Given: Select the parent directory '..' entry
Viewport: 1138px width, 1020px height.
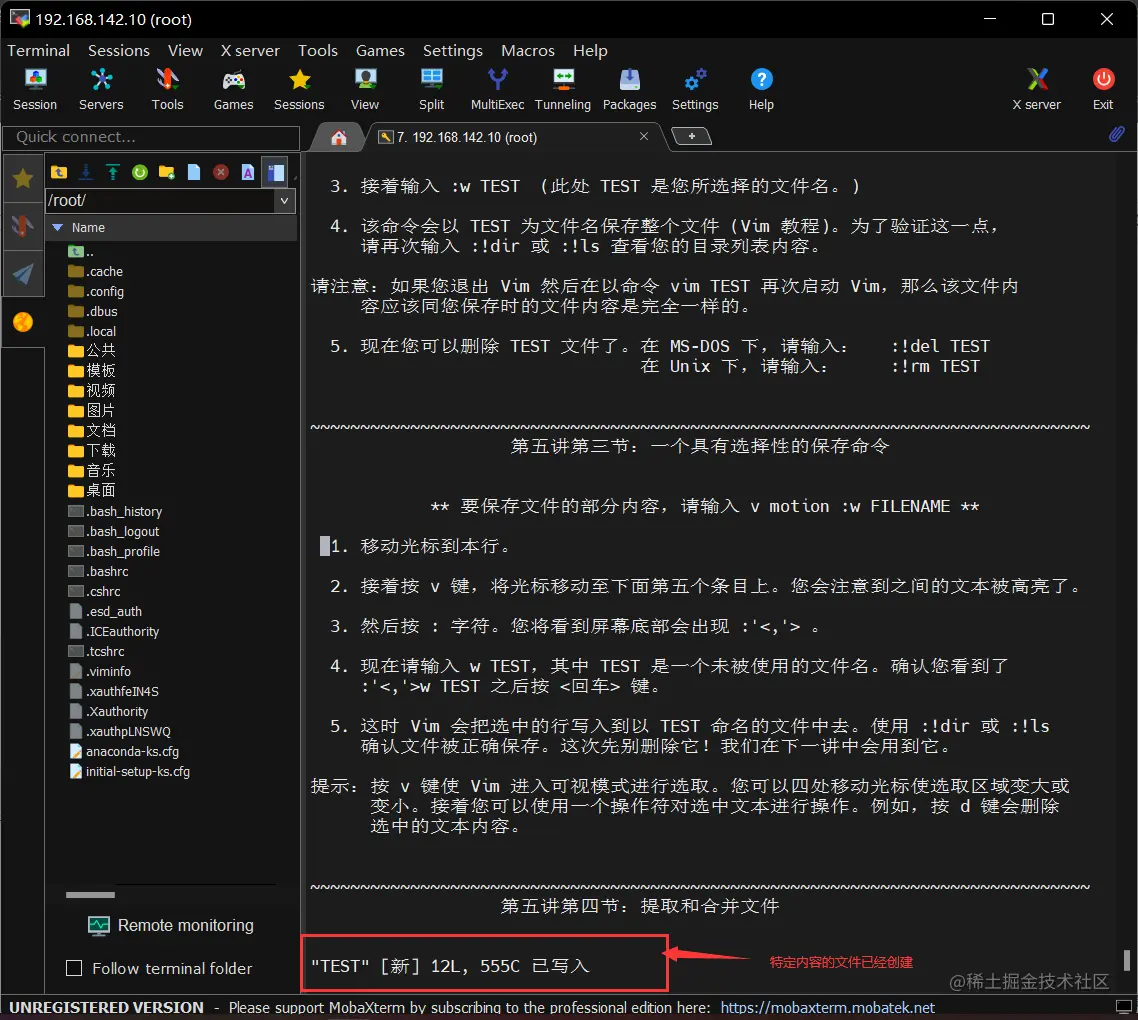Looking at the screenshot, I should [x=81, y=251].
